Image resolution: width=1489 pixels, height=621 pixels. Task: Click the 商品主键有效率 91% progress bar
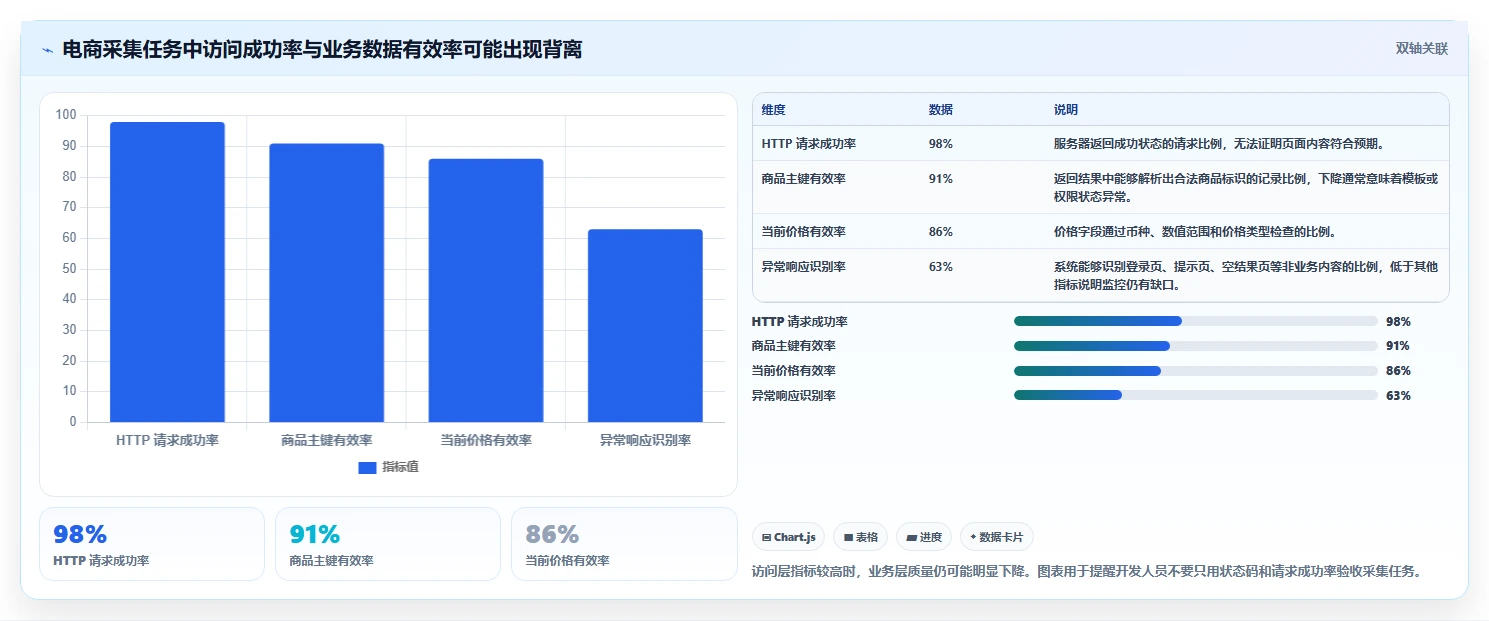pos(1196,346)
